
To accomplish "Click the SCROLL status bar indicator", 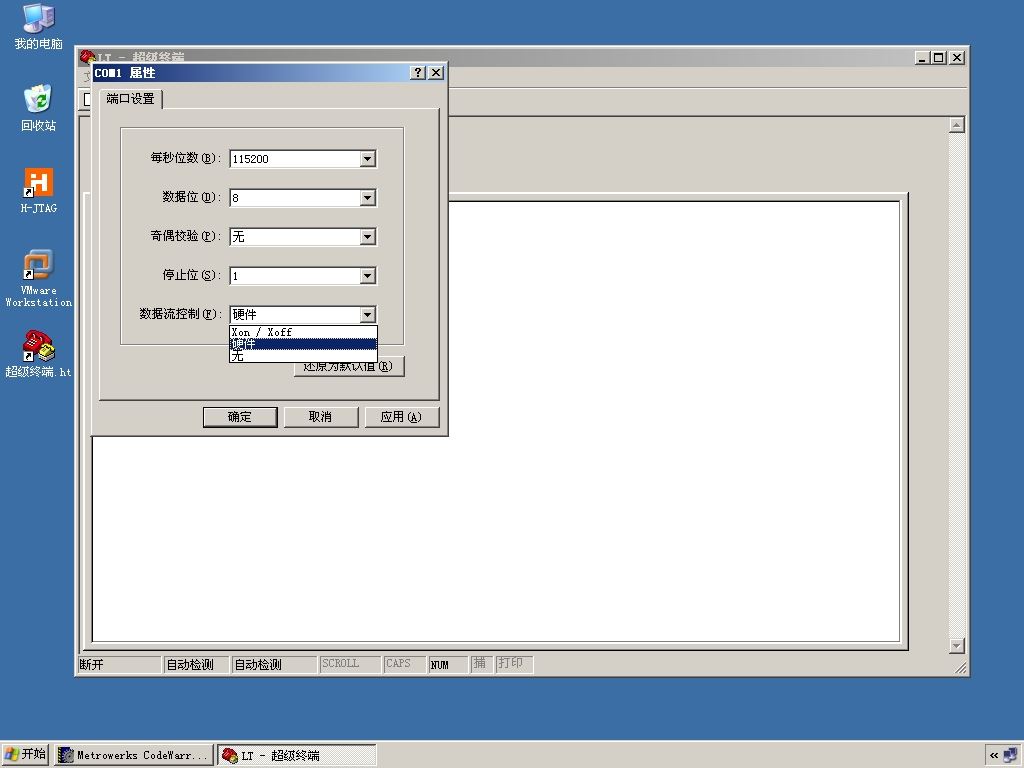I will (x=349, y=664).
